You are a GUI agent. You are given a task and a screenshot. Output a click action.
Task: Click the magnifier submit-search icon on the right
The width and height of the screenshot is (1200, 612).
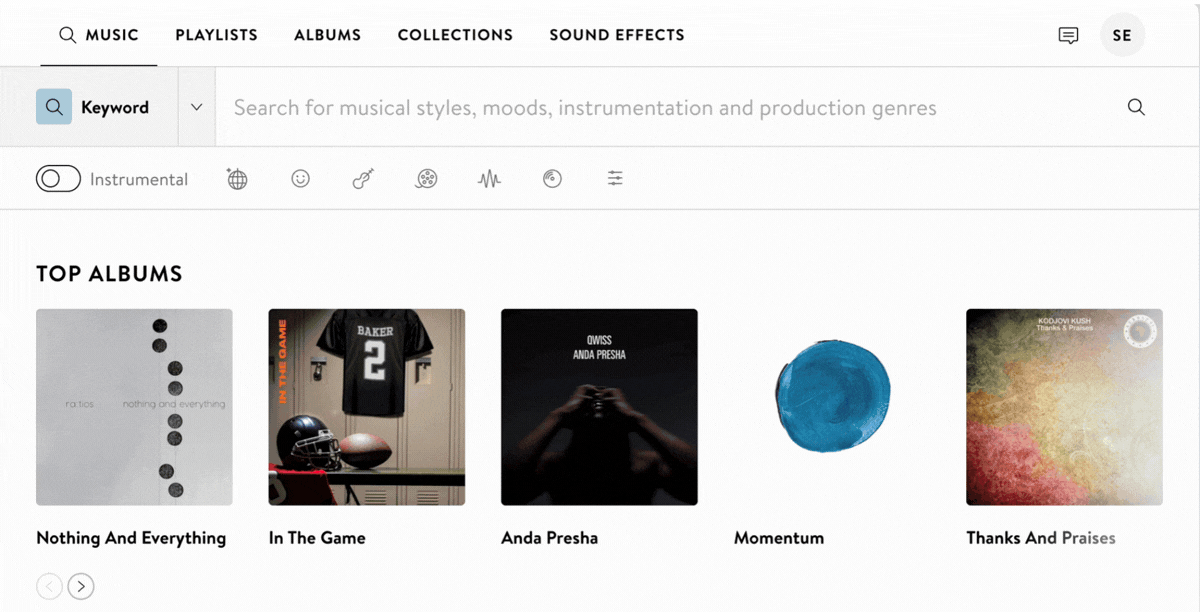pyautogui.click(x=1136, y=107)
